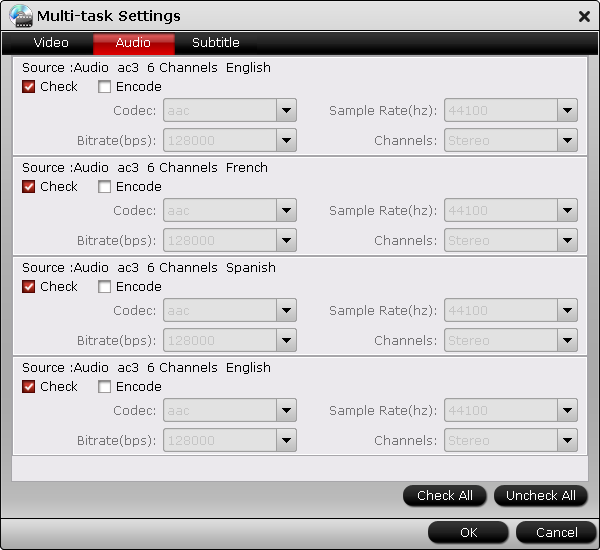Toggle Check on the bottom English audio track

pos(29,387)
